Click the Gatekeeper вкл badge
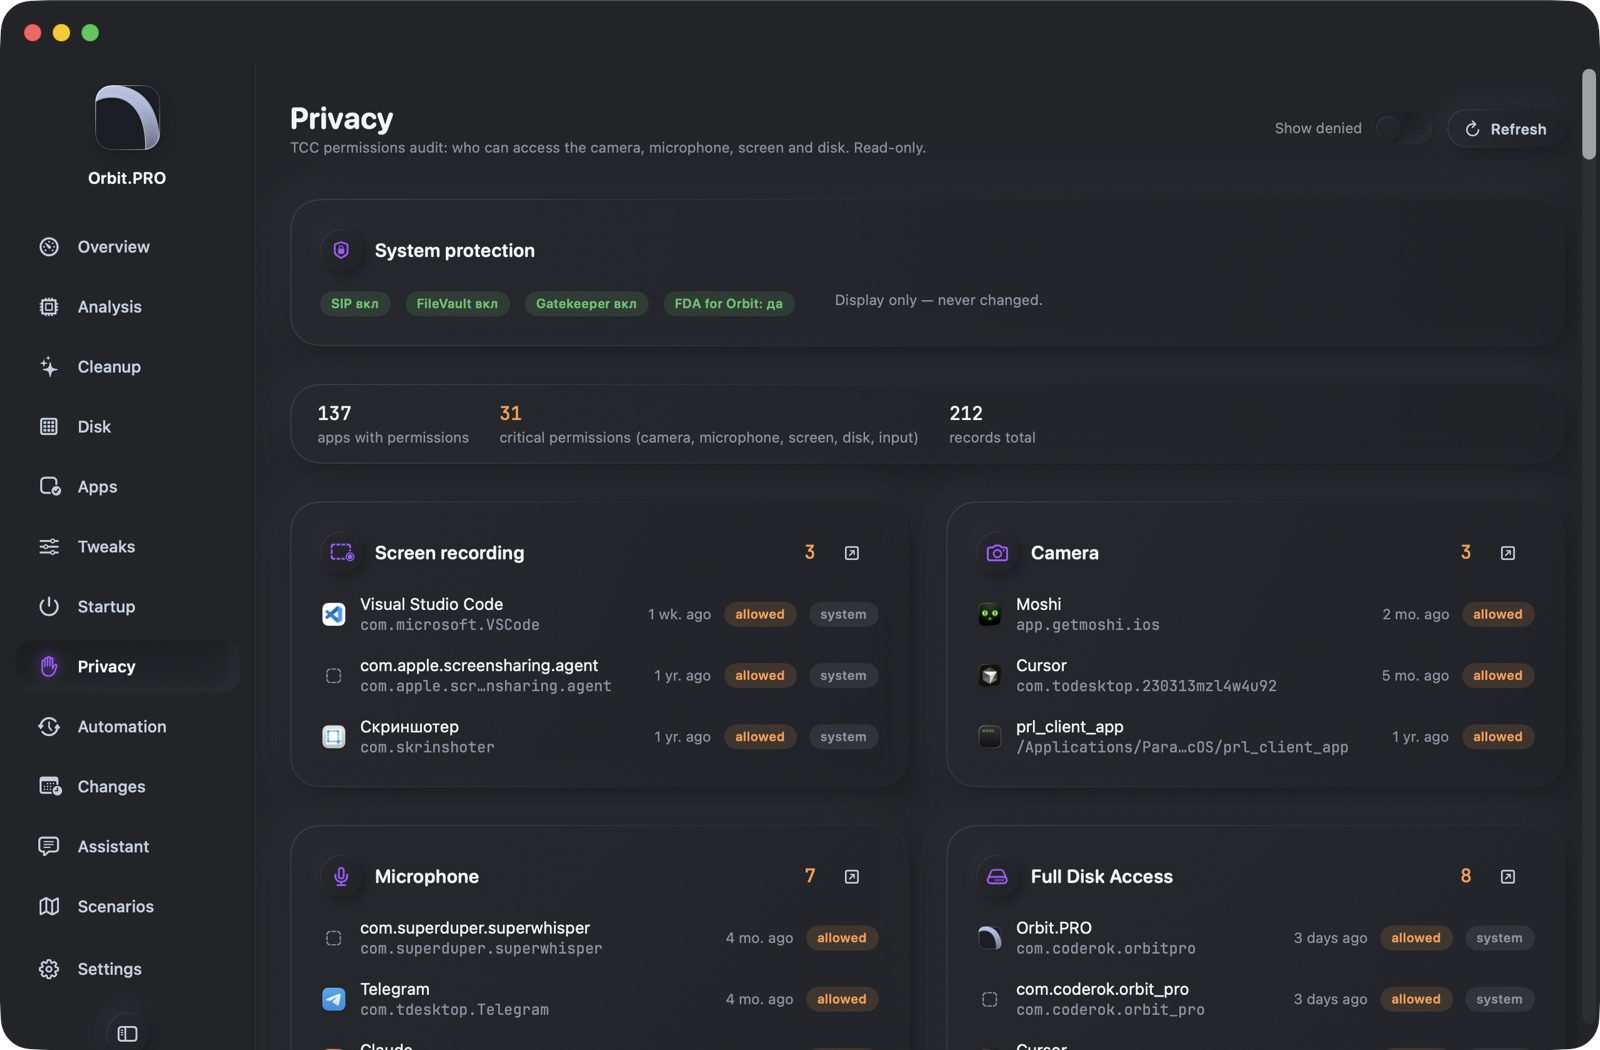 [x=586, y=304]
